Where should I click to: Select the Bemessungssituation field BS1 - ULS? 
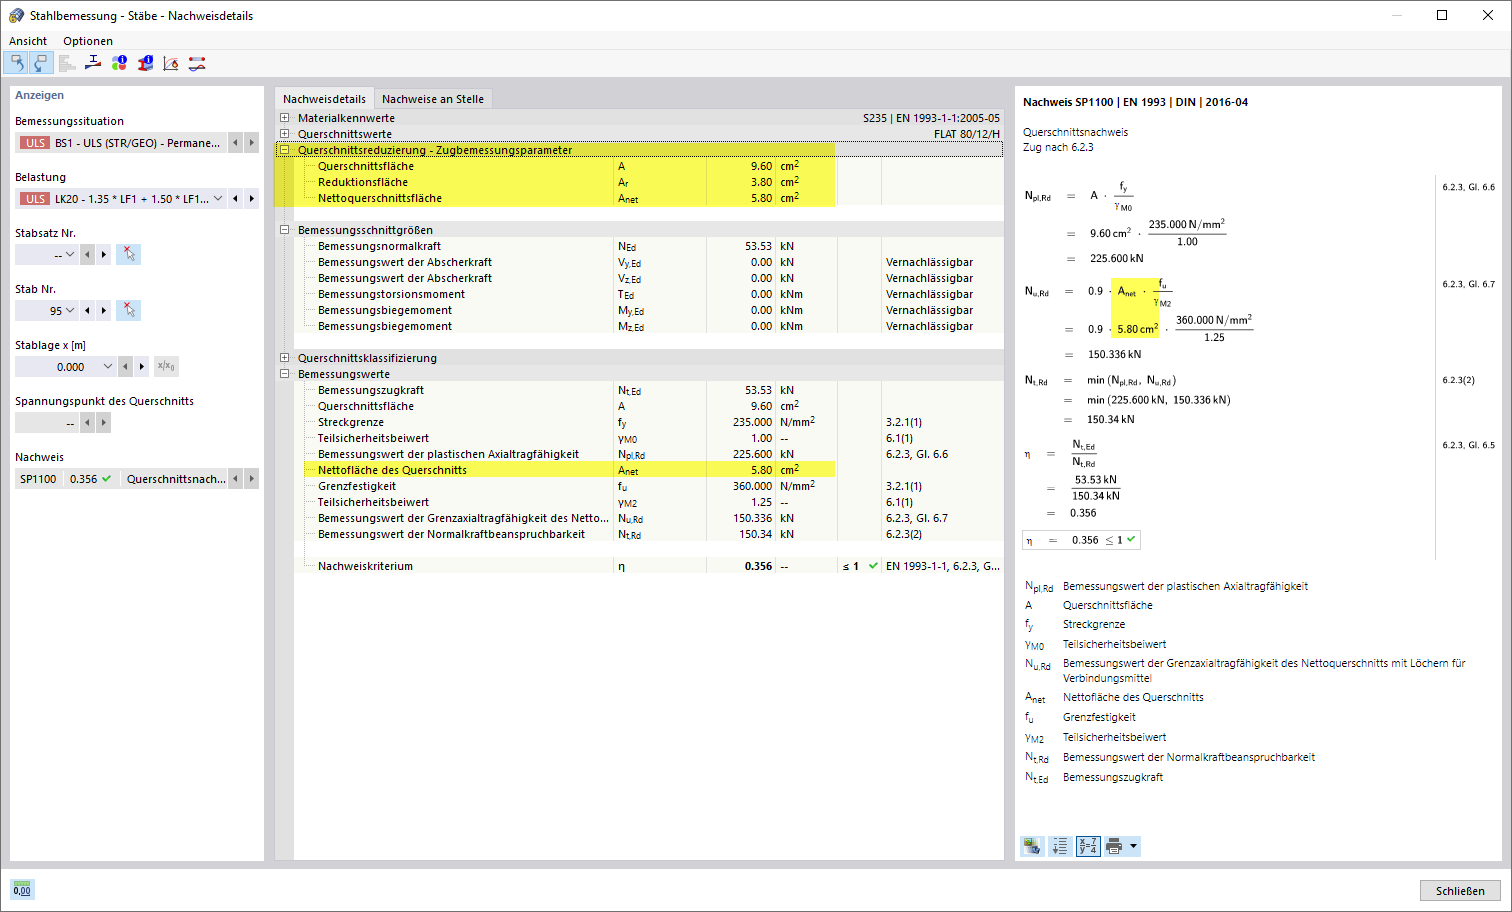121,142
